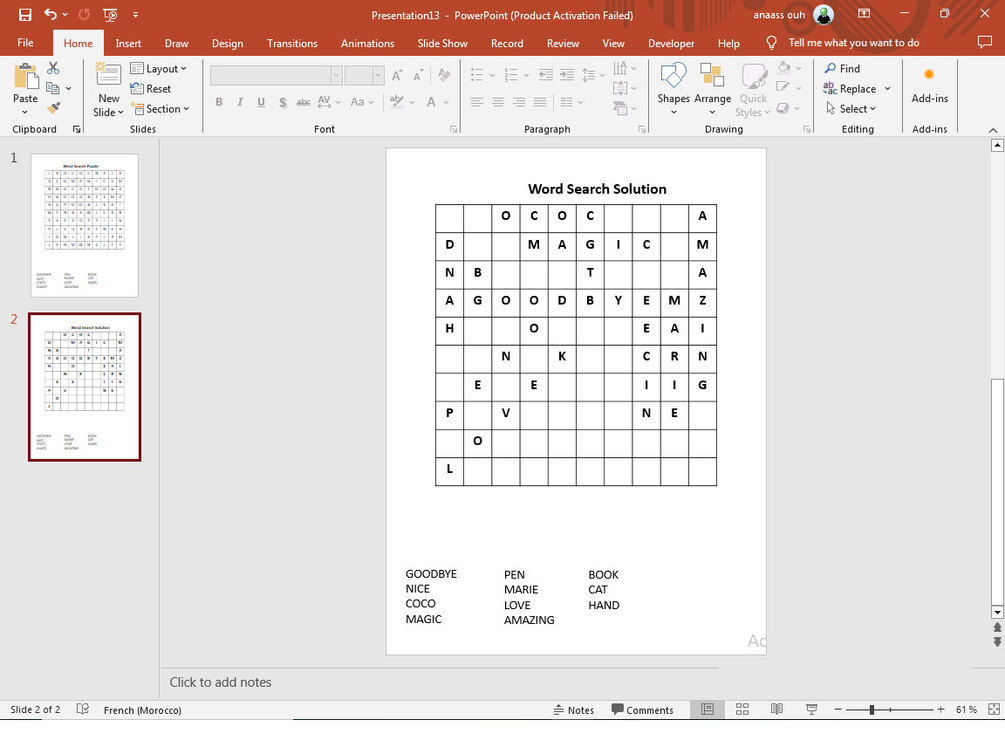Click the Add-ins icon

[929, 74]
